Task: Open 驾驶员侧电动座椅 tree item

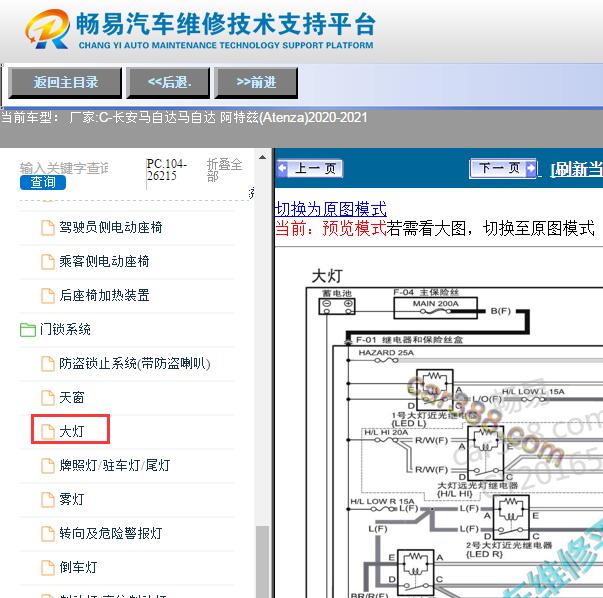Action: [x=110, y=228]
